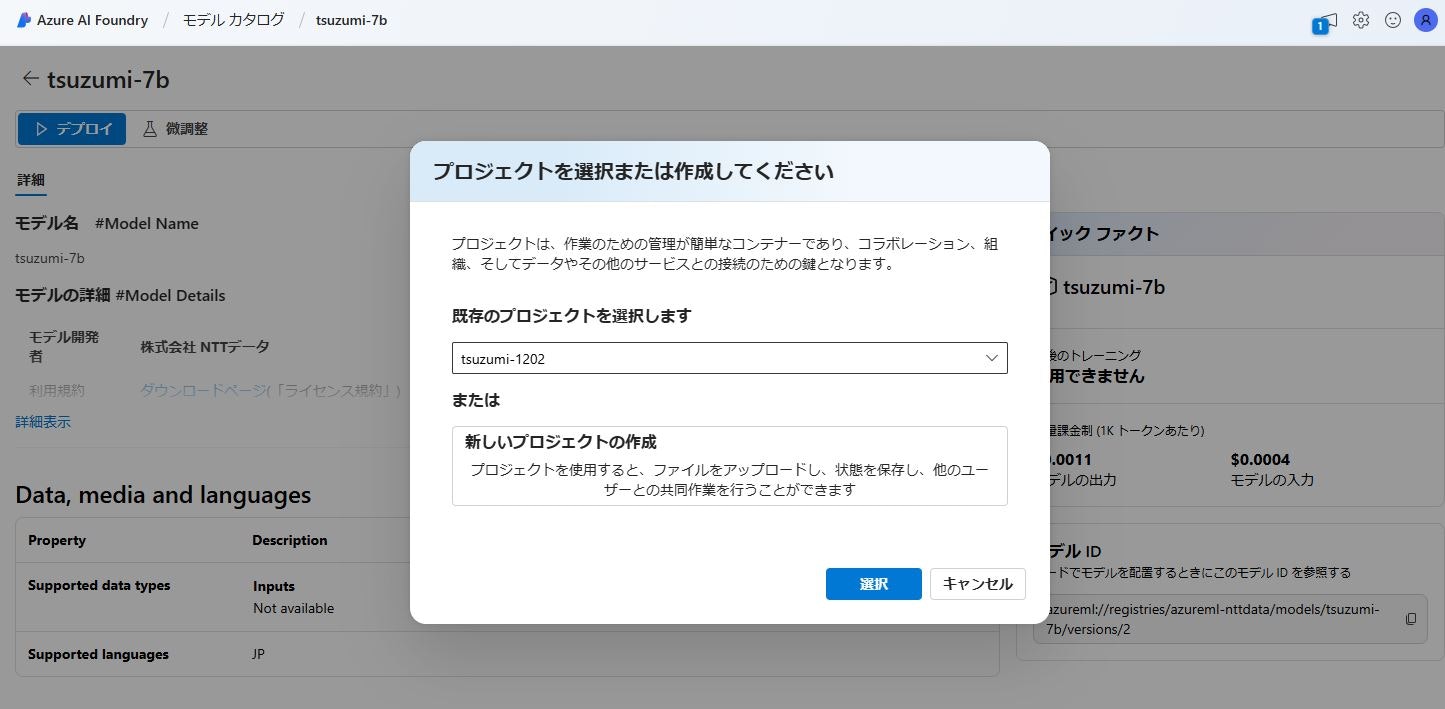
Task: Click the Supported data types cell
Action: 99,586
